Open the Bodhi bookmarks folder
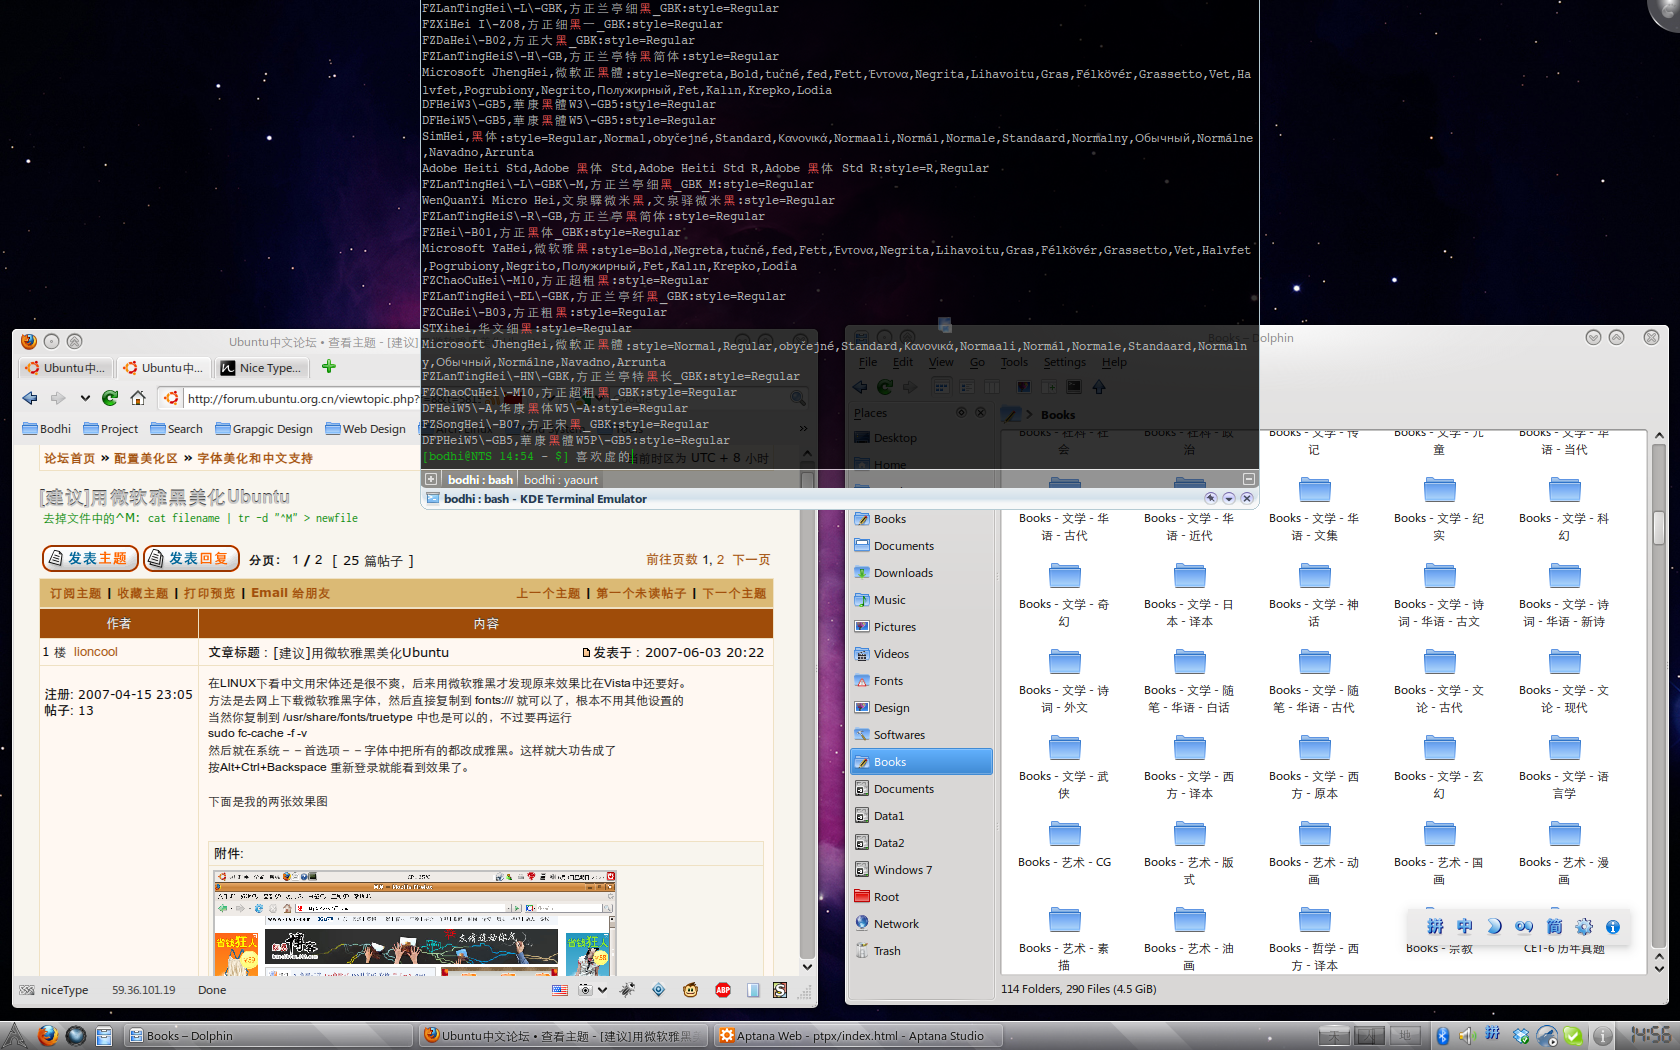The height and width of the screenshot is (1050, 1680). click(x=47, y=429)
